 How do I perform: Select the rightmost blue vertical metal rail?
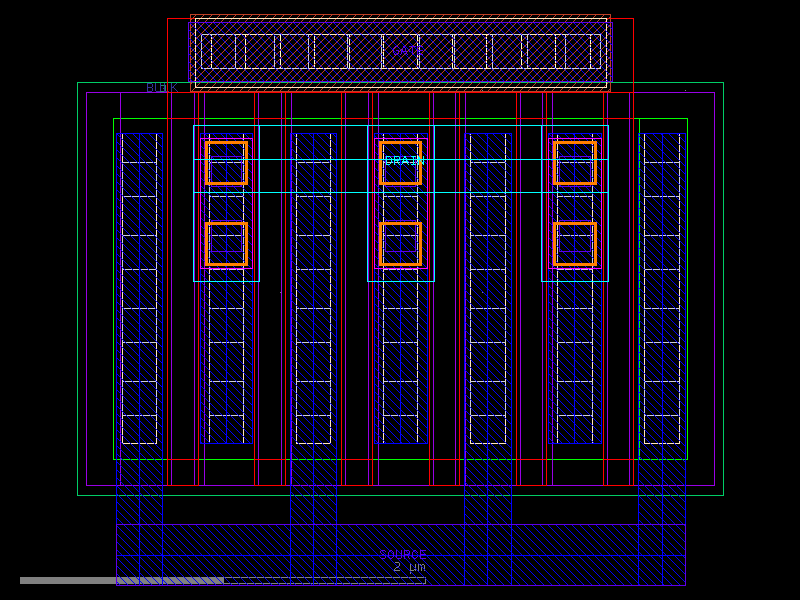pyautogui.click(x=660, y=300)
